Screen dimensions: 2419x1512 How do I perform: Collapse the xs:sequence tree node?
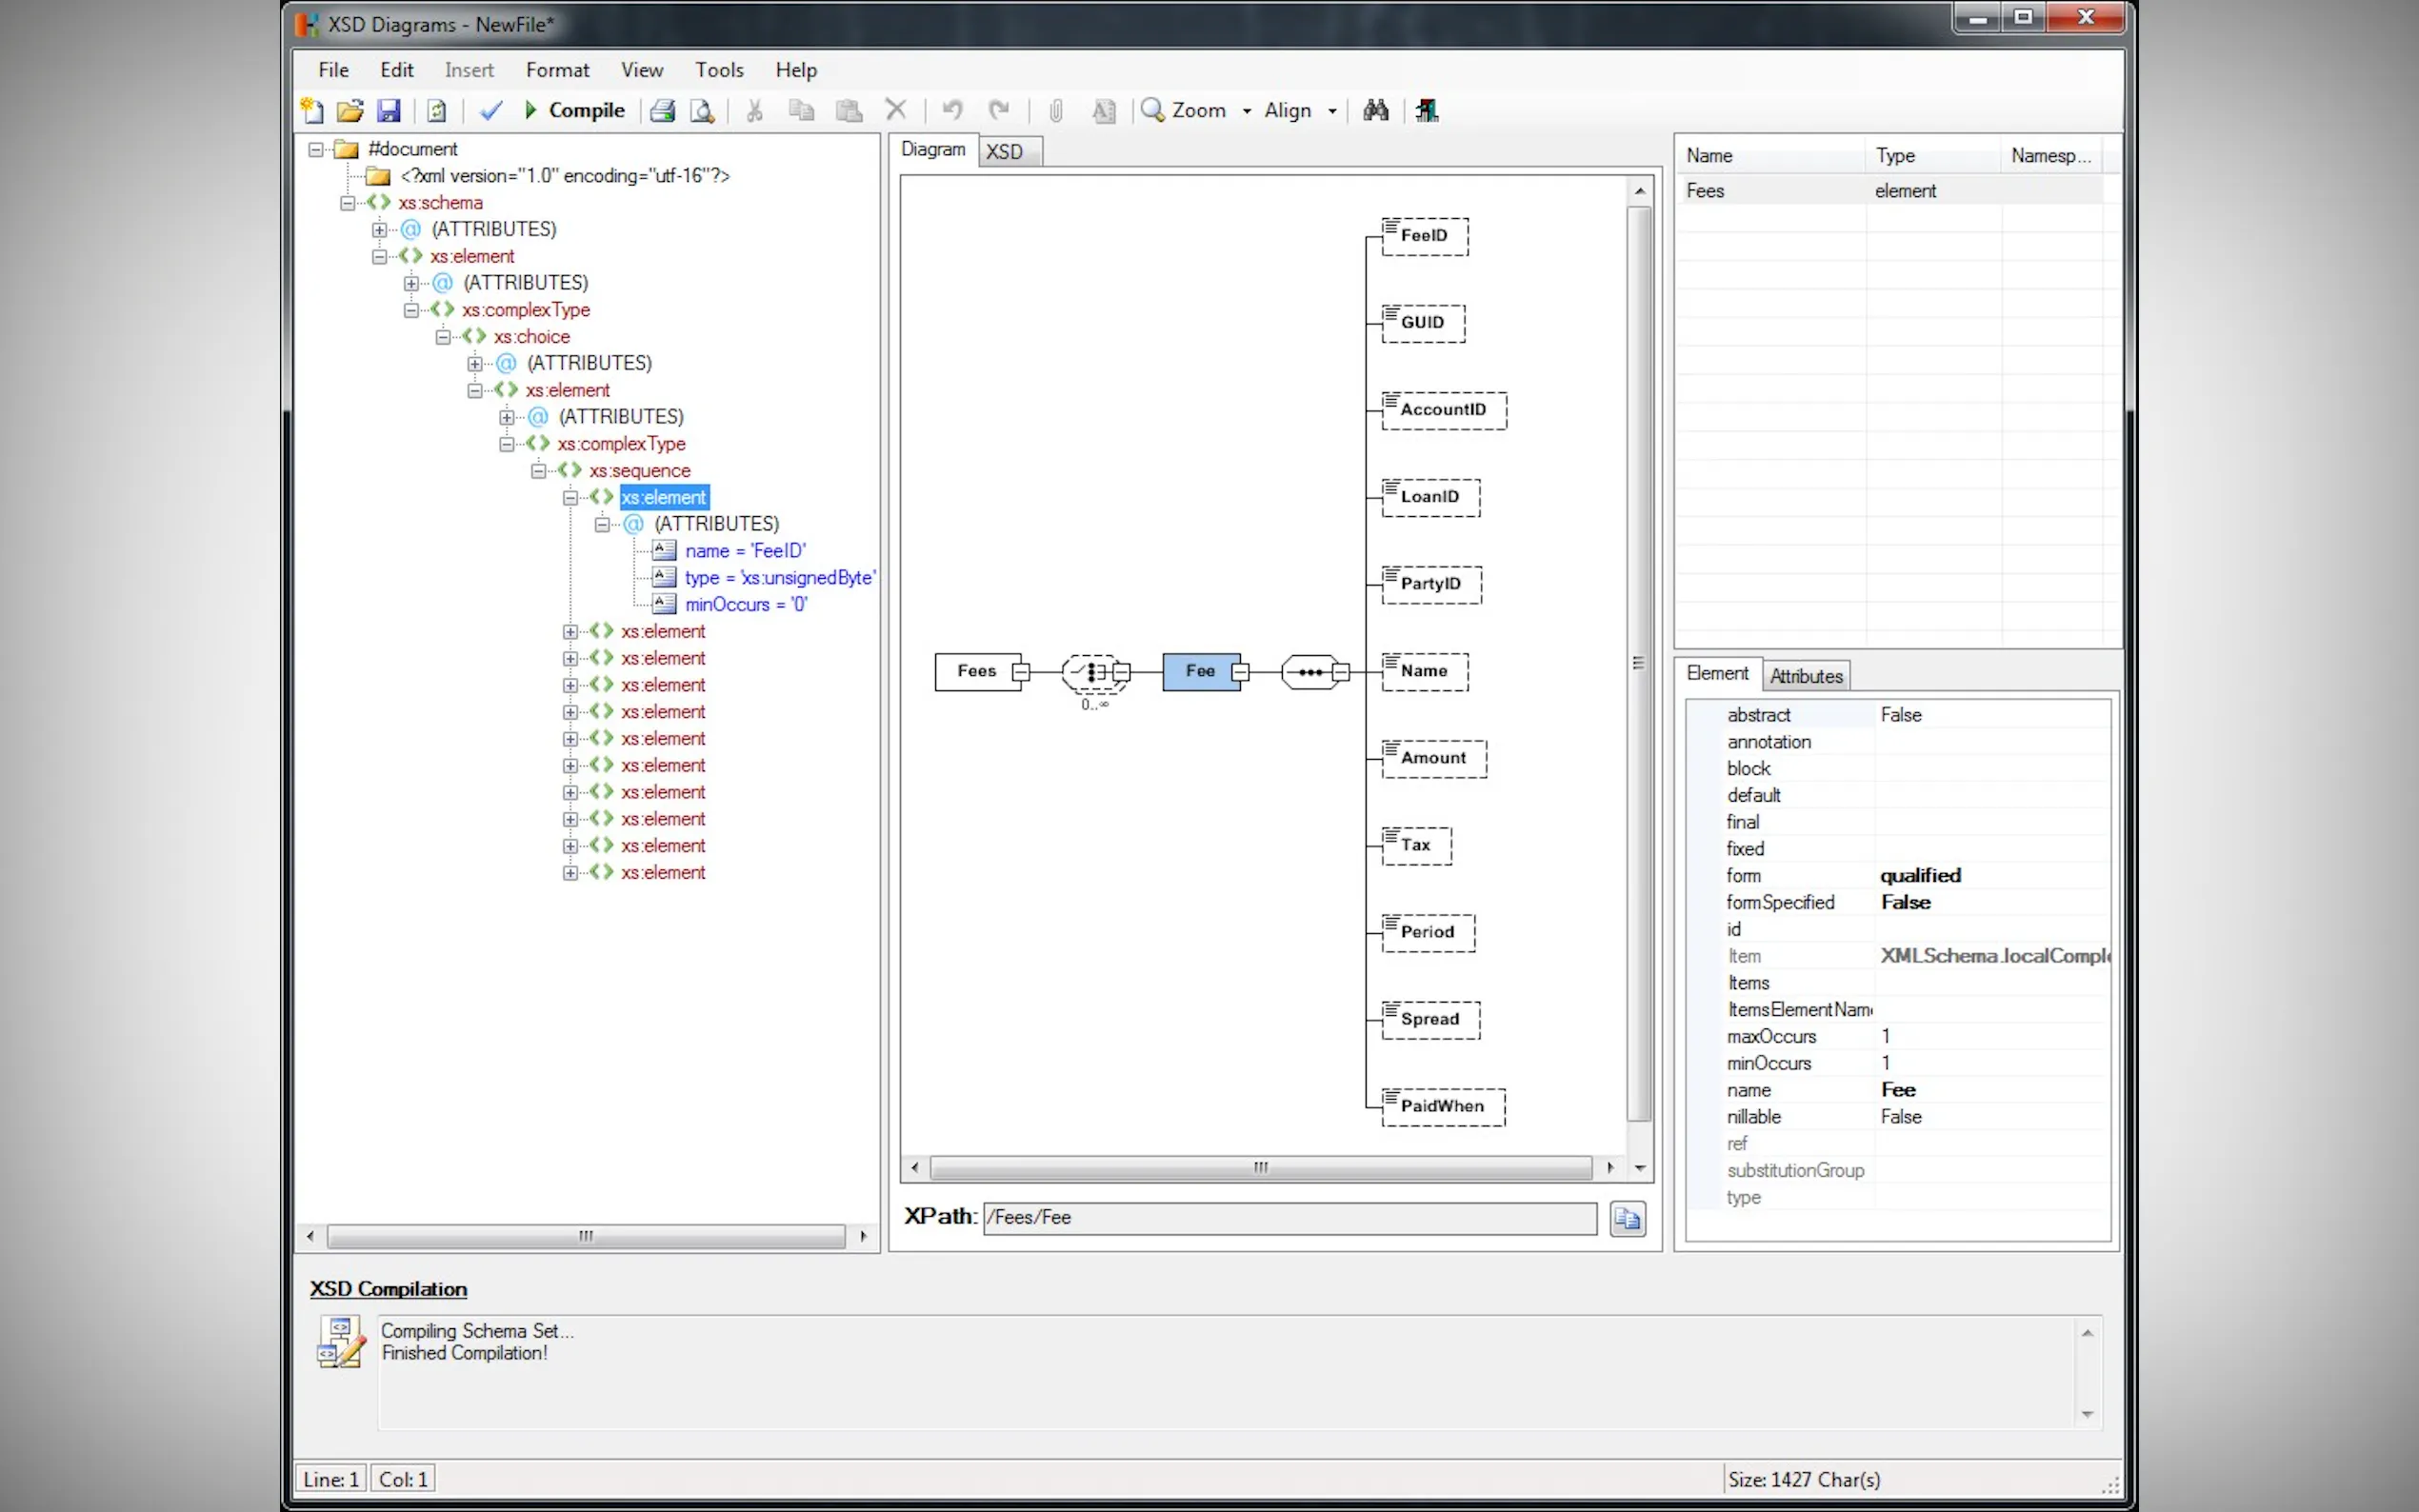pos(539,470)
